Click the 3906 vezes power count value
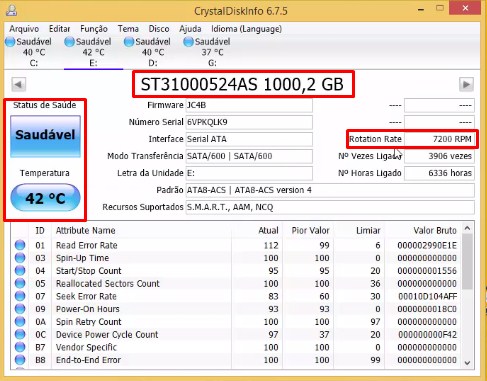The height and width of the screenshot is (381, 487). 439,156
